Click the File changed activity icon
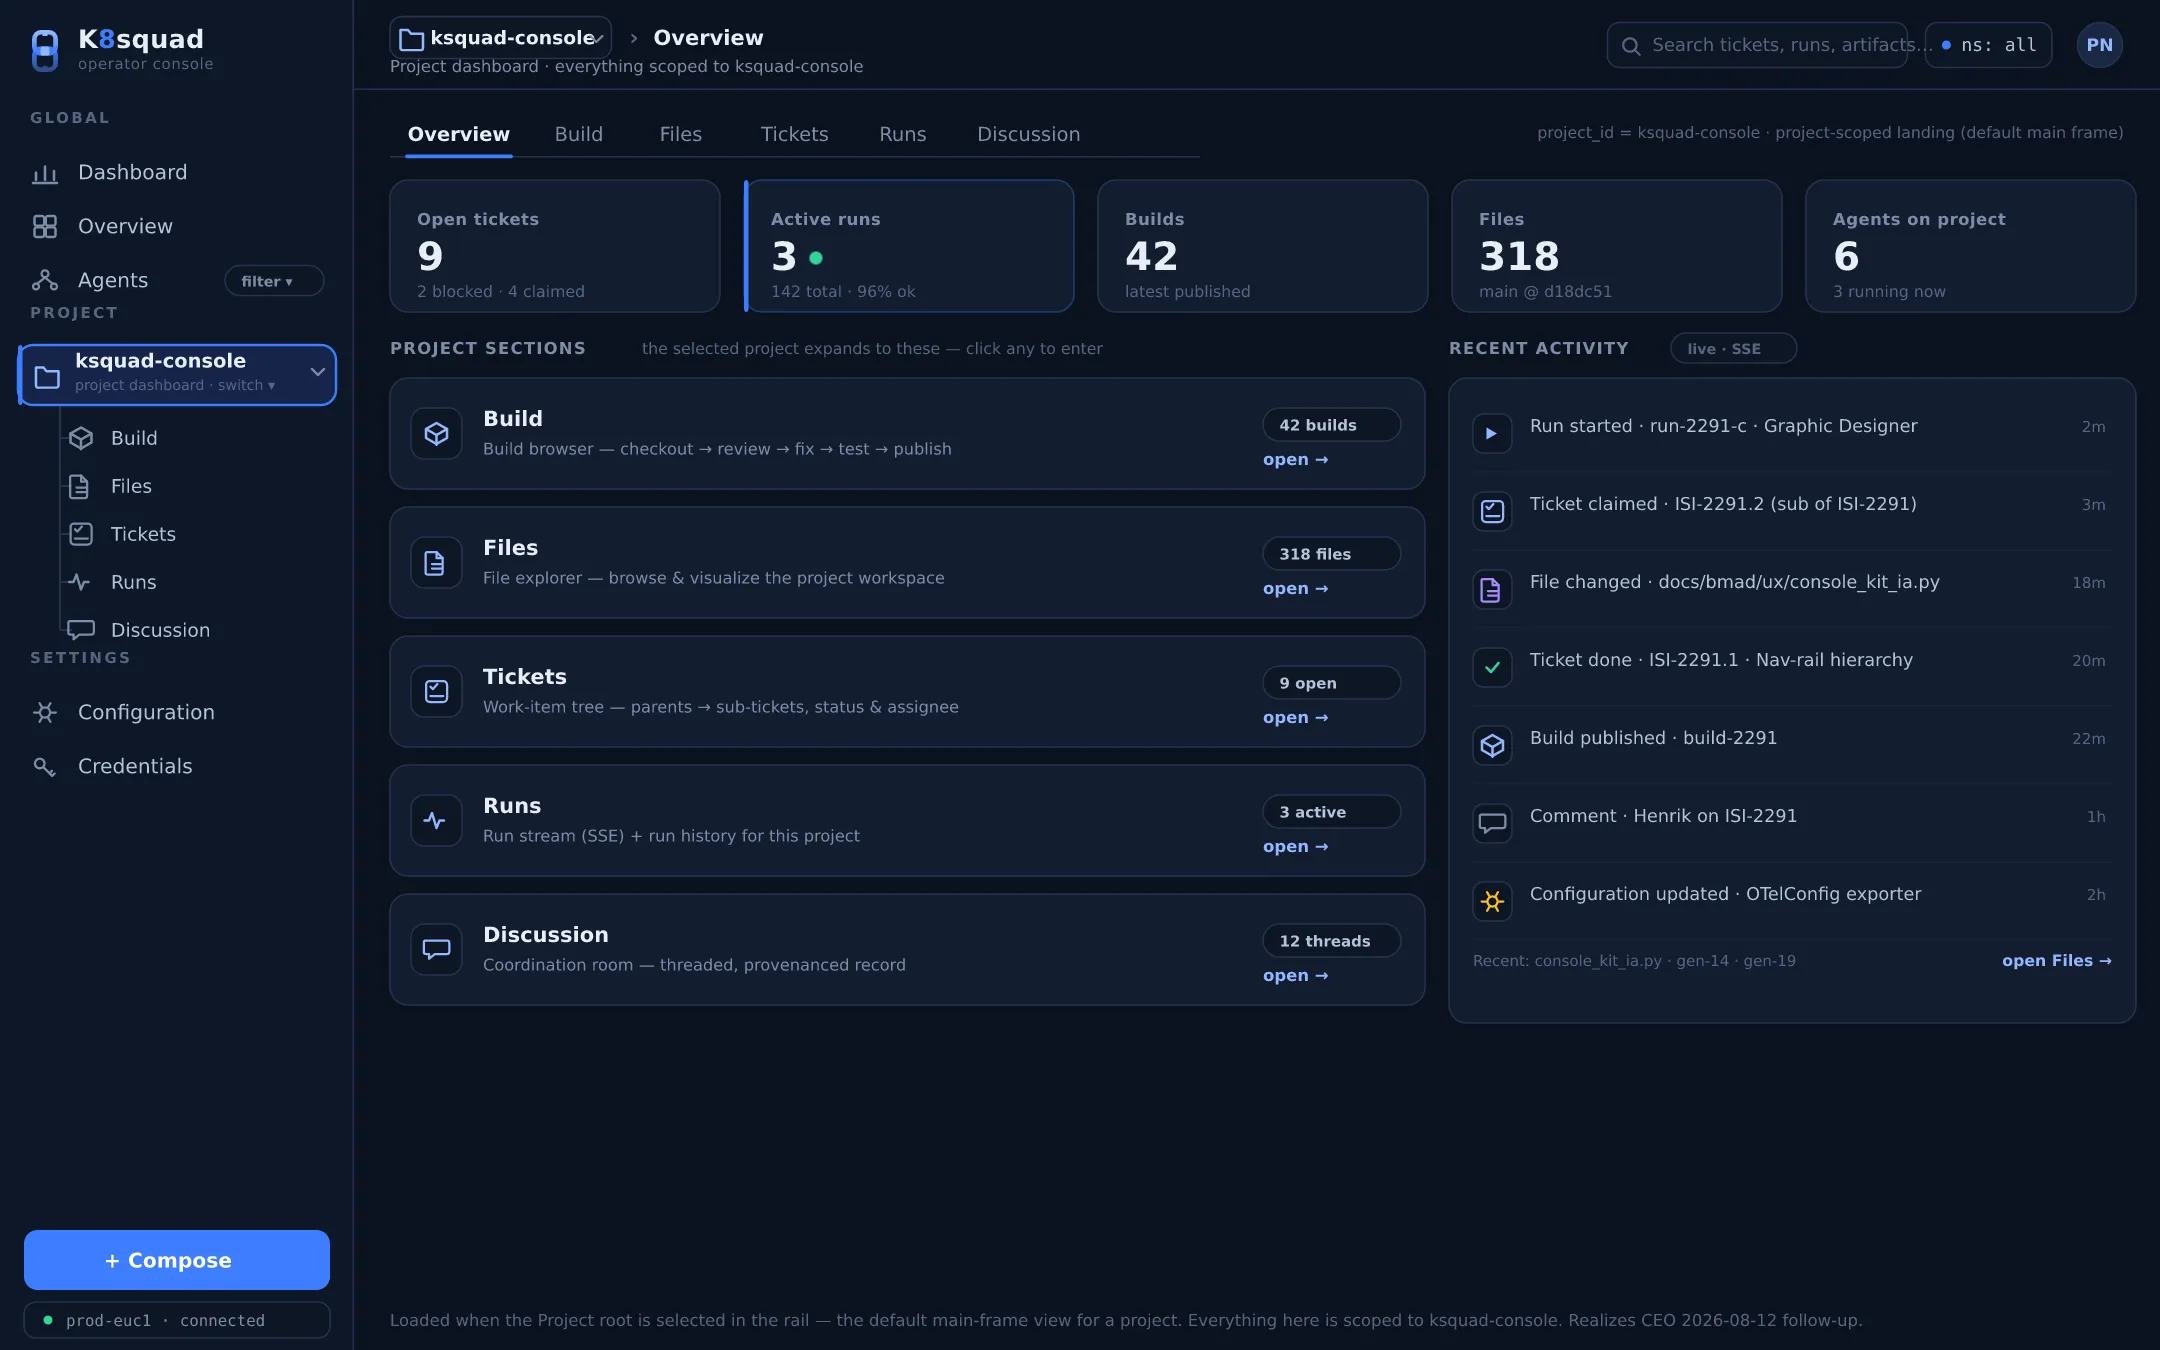 (x=1492, y=590)
